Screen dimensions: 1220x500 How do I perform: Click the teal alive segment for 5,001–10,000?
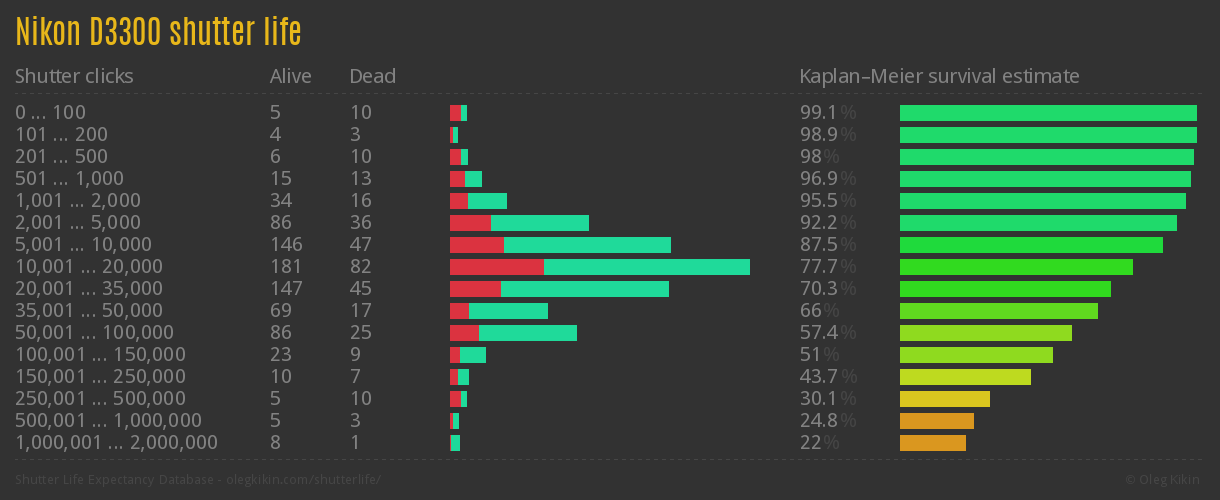tap(587, 245)
